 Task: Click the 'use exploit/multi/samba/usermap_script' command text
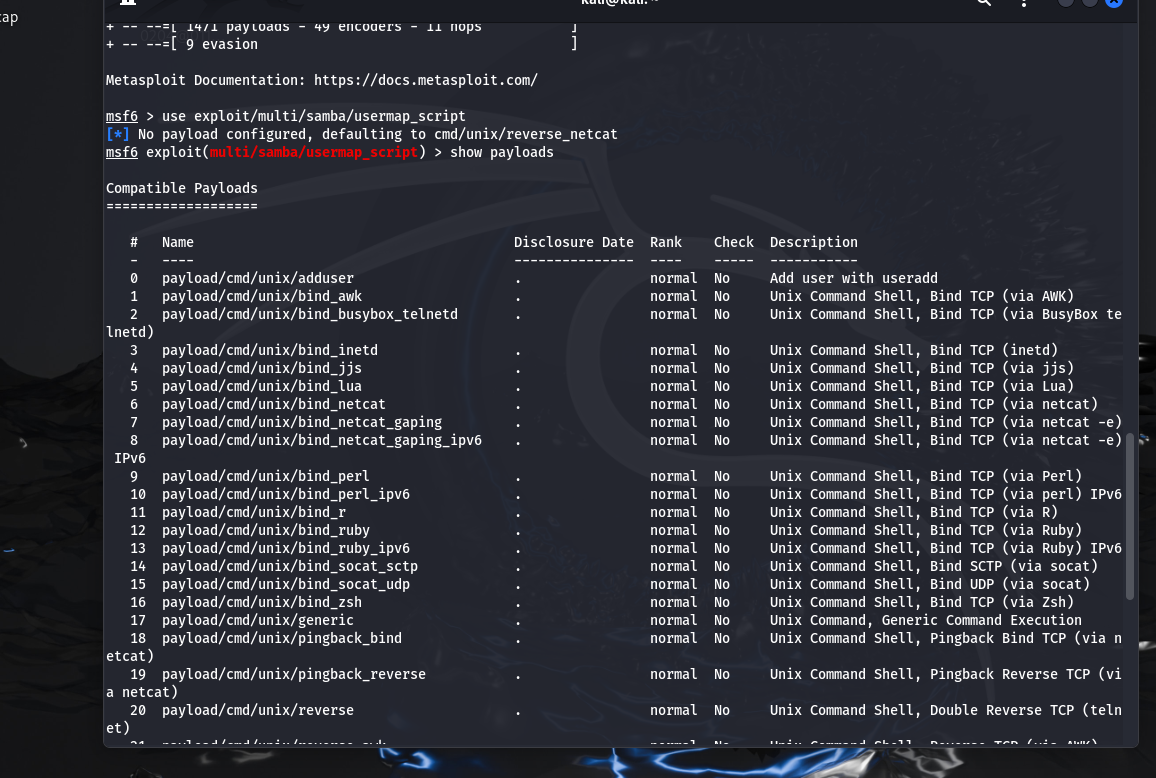[313, 116]
